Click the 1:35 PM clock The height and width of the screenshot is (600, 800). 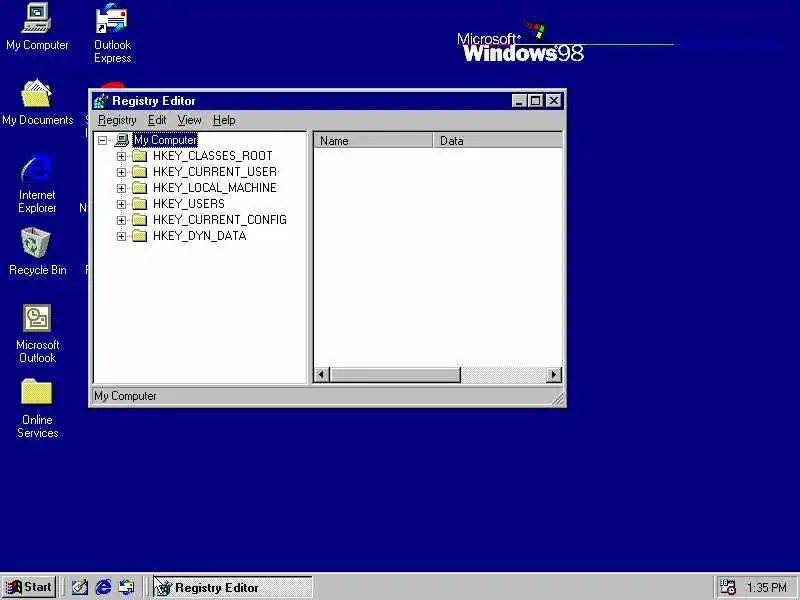click(x=767, y=588)
